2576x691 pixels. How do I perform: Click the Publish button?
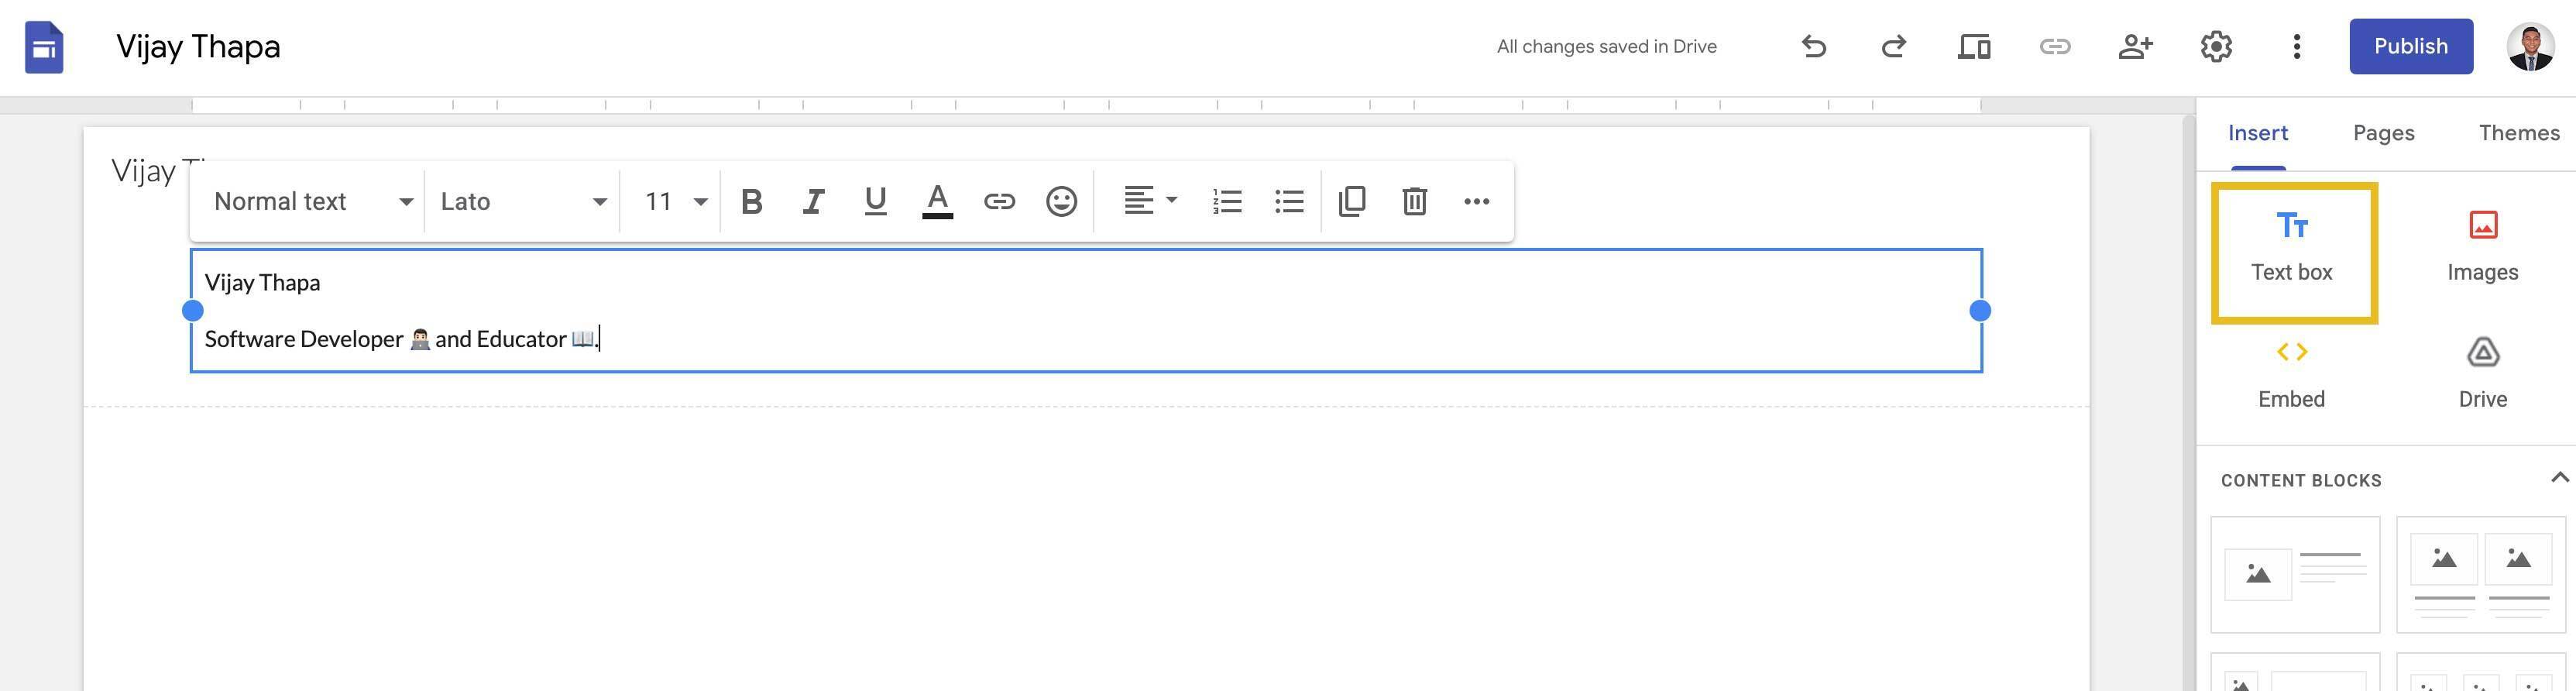(x=2410, y=46)
